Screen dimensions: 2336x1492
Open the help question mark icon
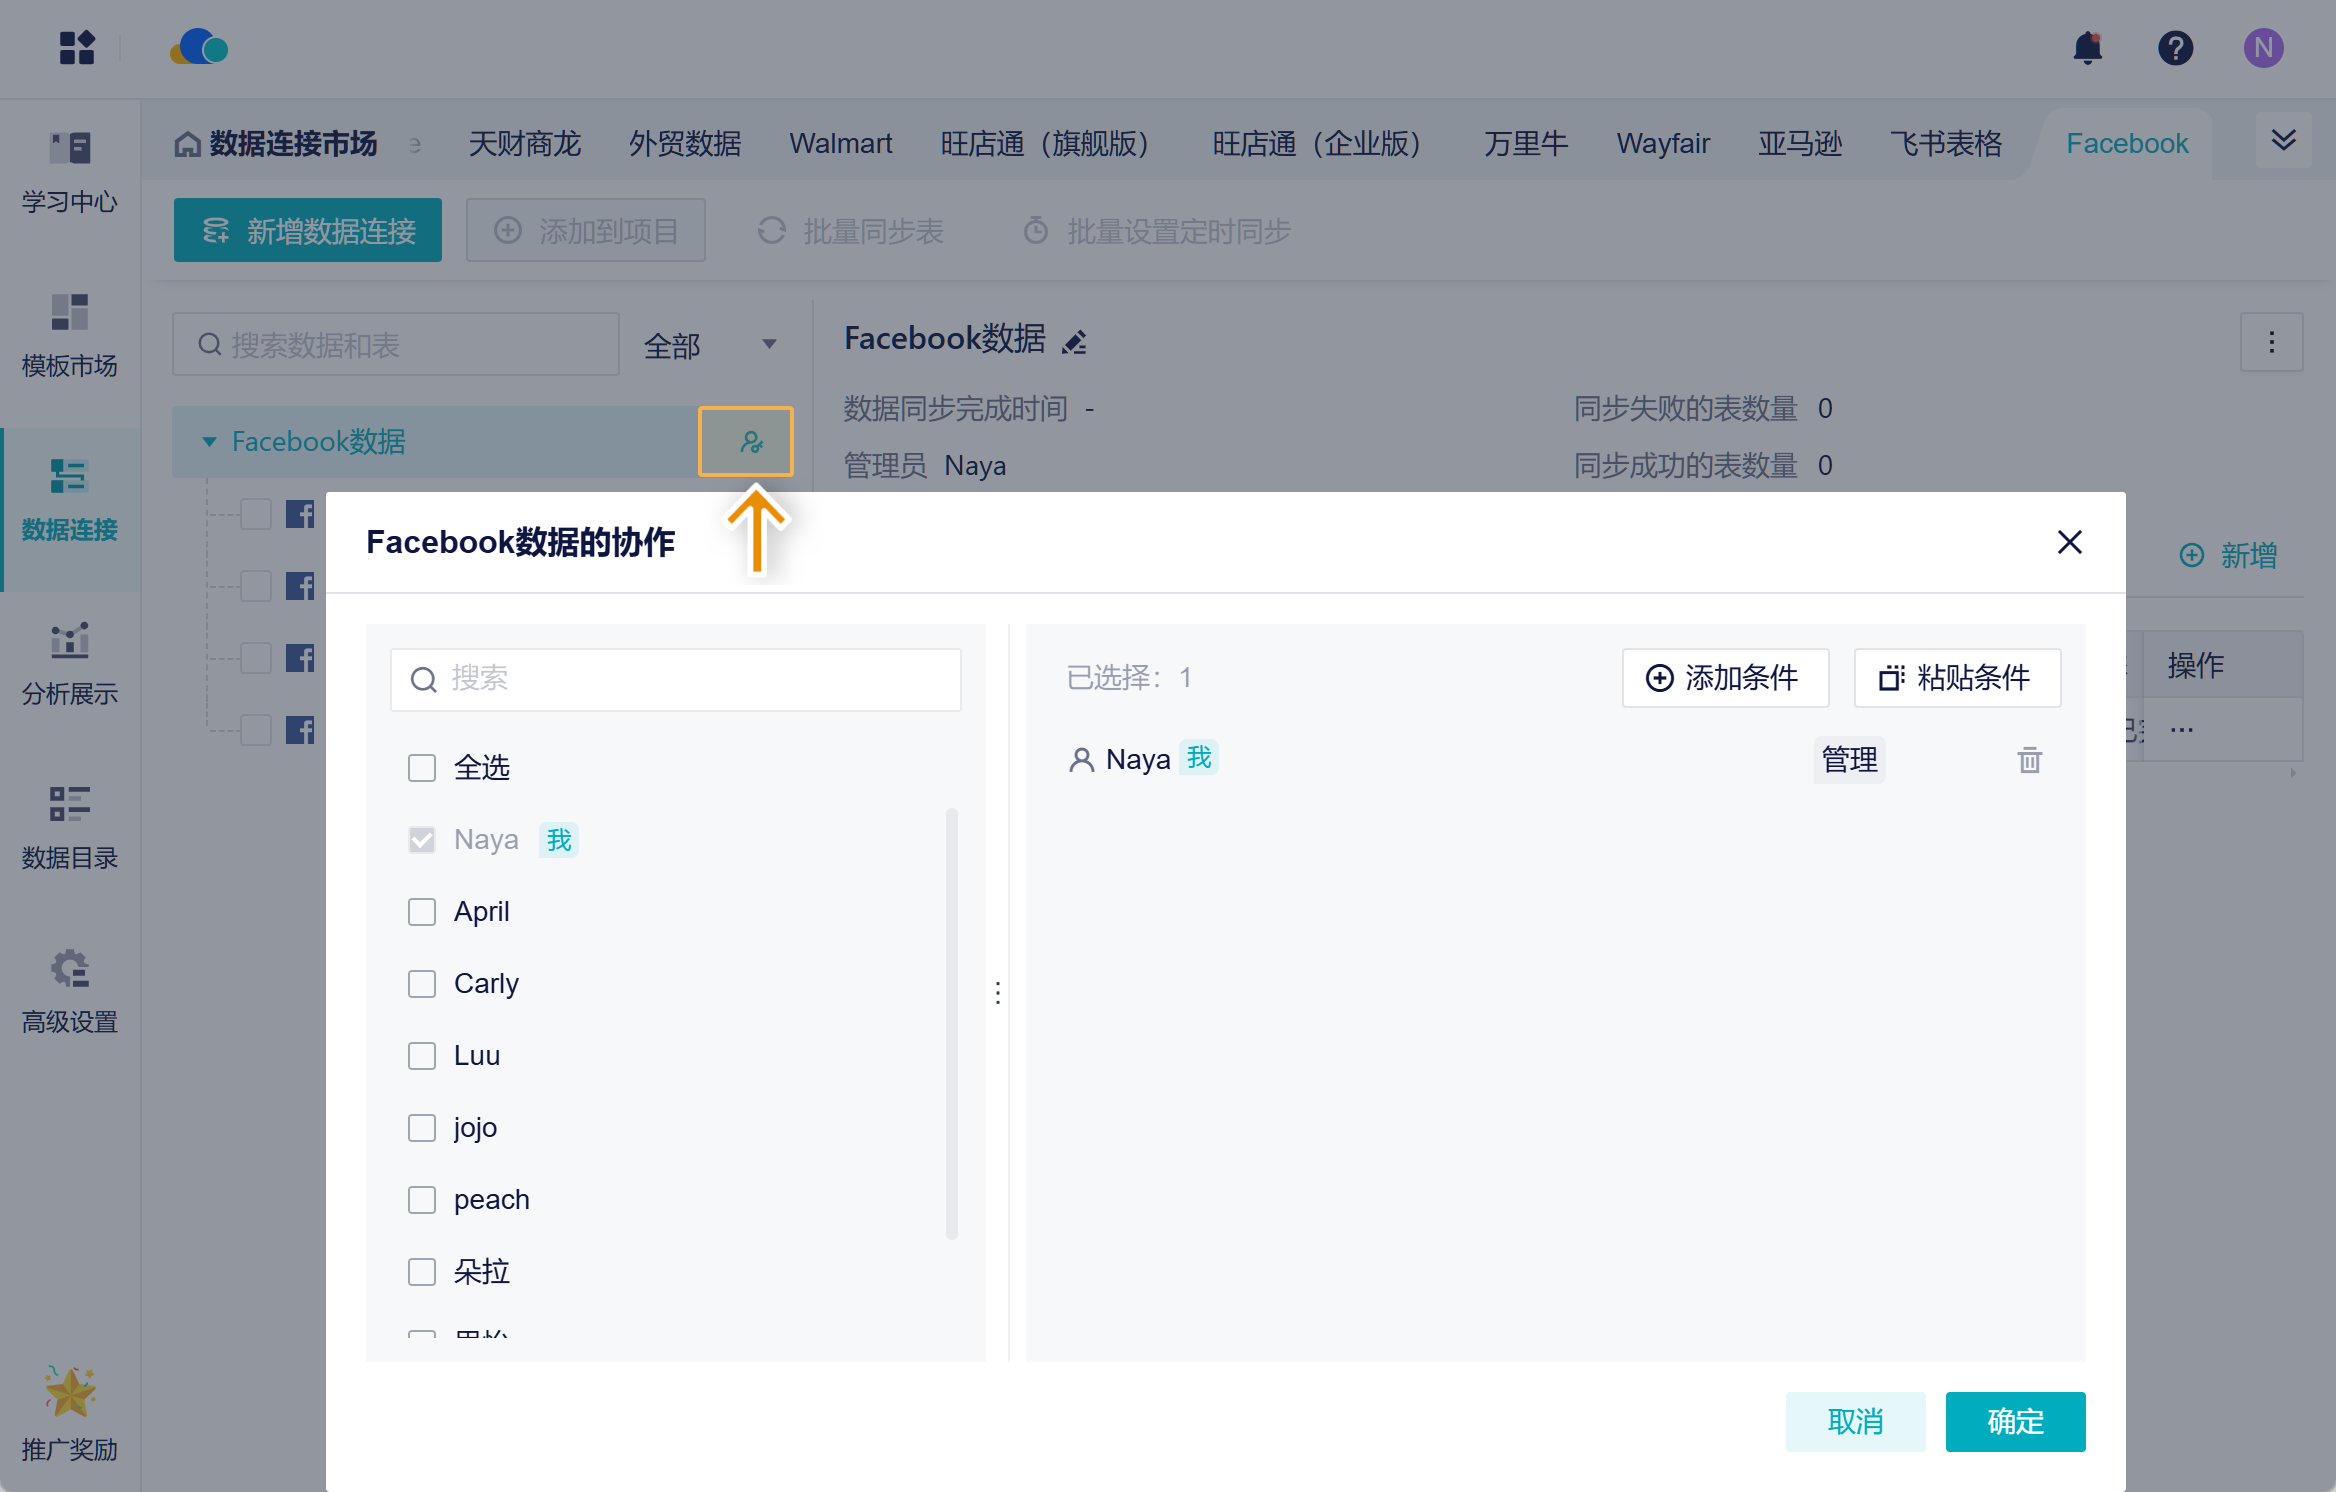2175,48
